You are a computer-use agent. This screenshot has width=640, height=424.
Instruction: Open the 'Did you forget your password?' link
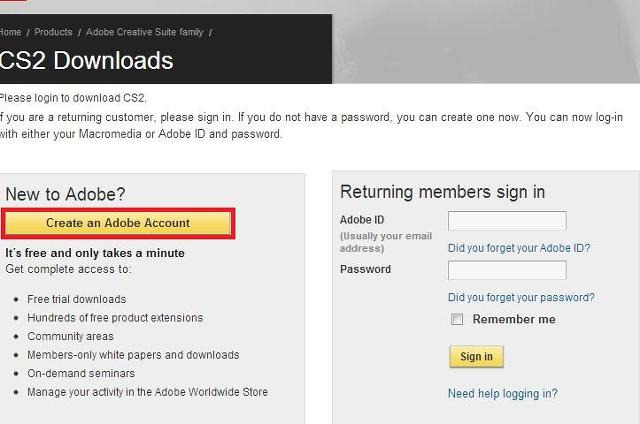[x=521, y=297]
